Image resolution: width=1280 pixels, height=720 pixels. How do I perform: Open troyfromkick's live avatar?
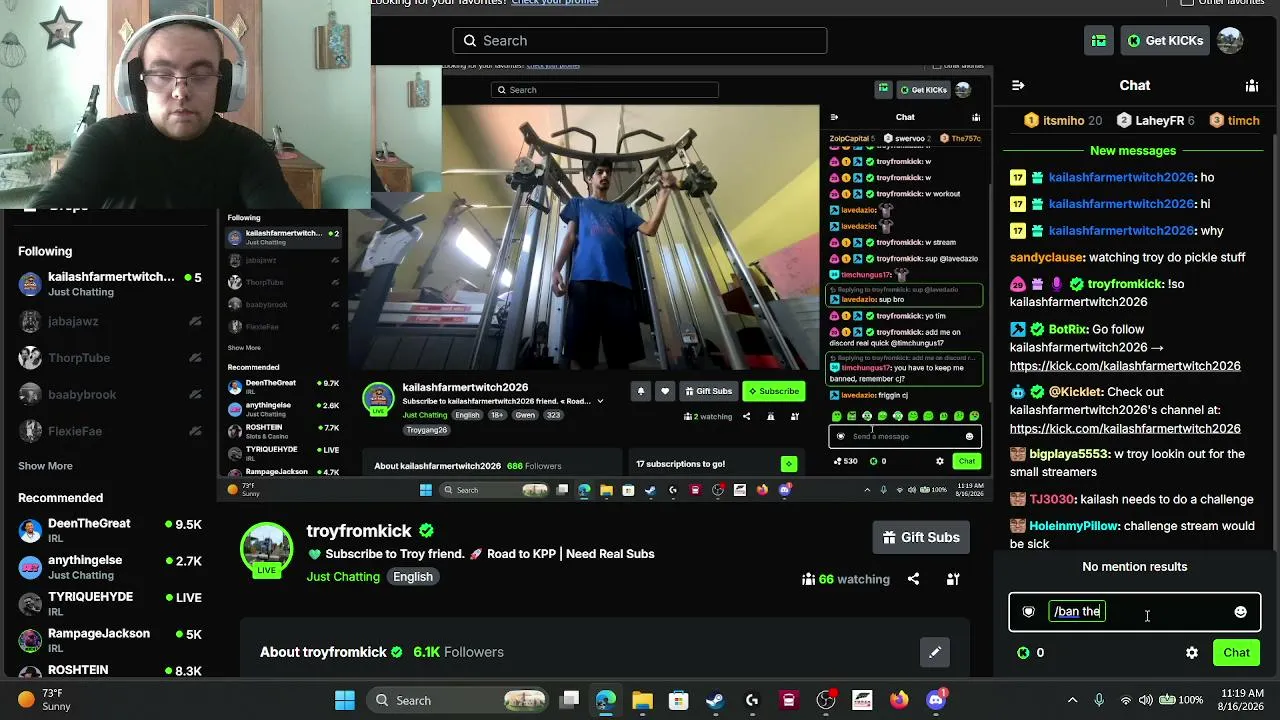pyautogui.click(x=266, y=548)
